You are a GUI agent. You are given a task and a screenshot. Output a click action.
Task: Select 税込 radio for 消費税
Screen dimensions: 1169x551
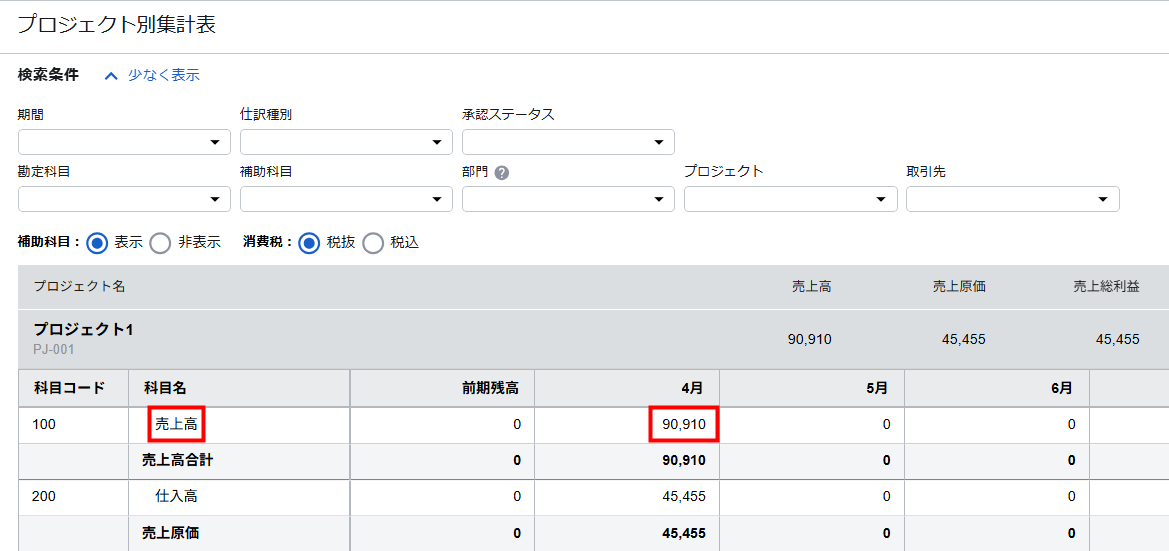pos(373,243)
